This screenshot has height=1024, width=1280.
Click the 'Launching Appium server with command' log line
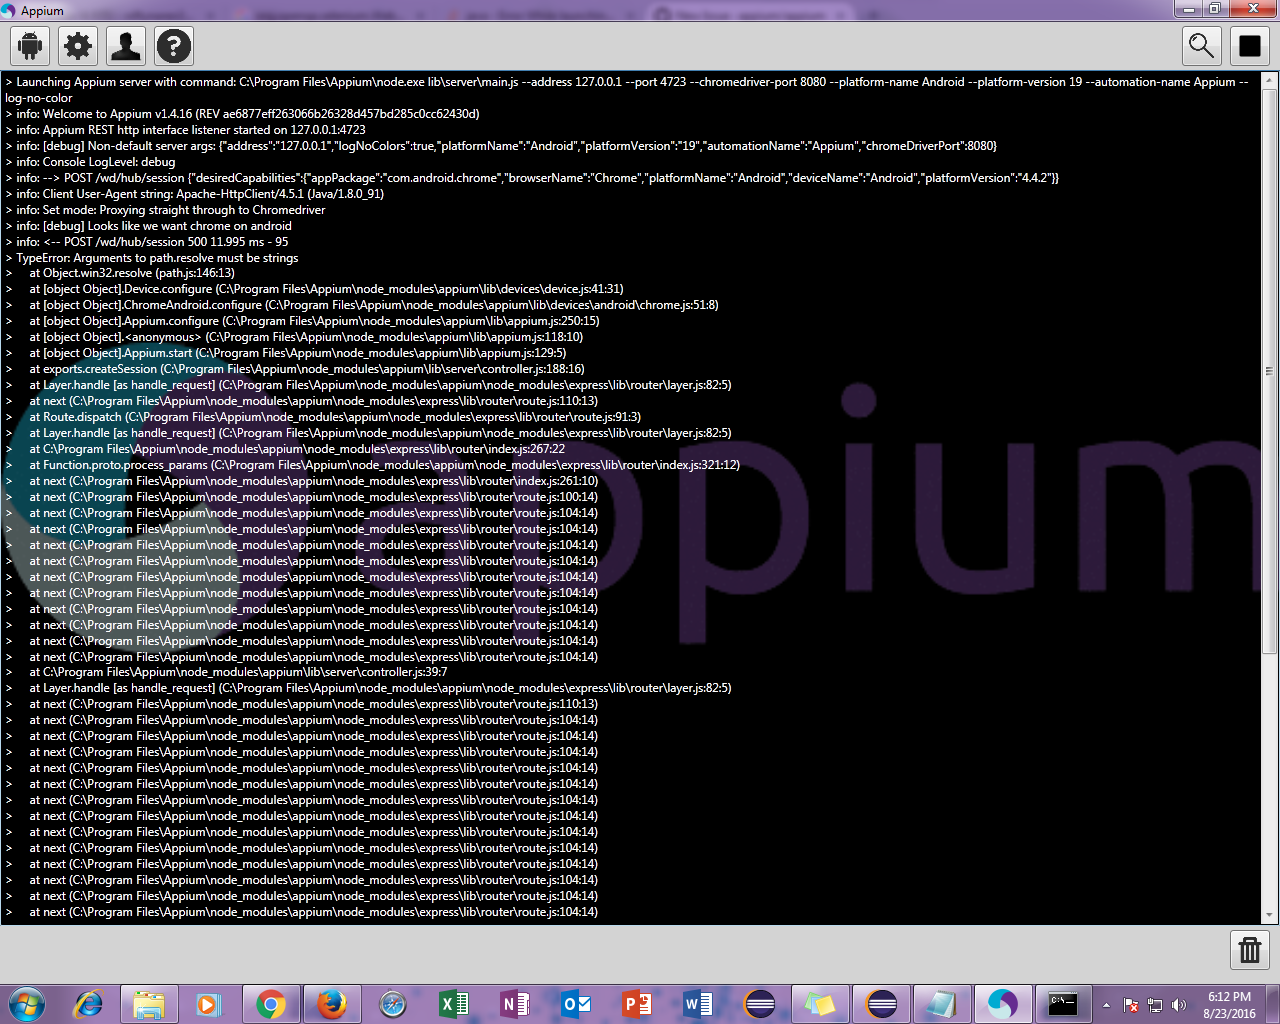click(627, 90)
